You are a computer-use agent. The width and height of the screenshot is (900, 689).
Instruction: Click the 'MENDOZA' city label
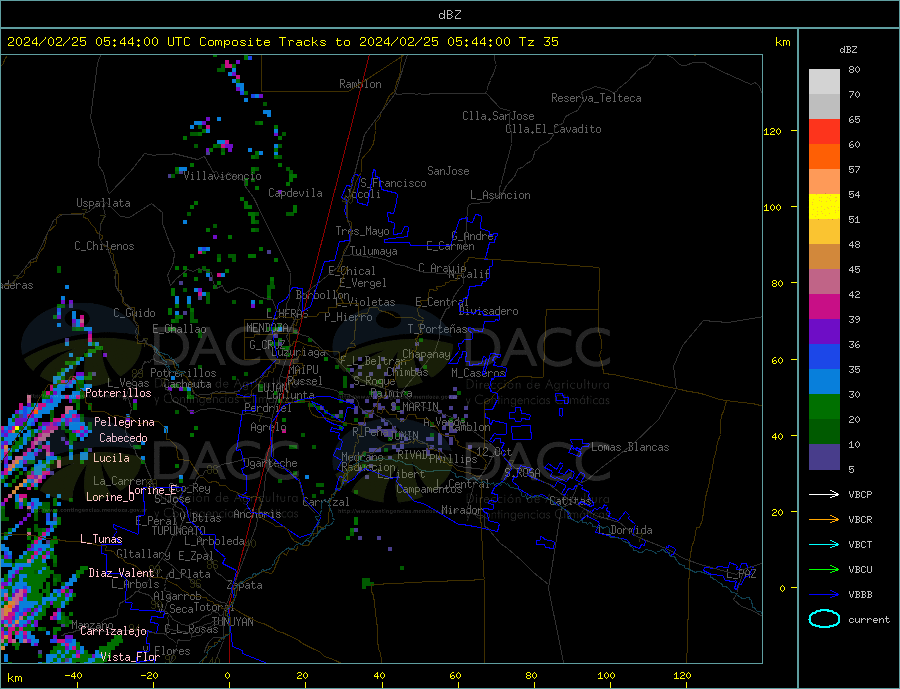click(267, 328)
